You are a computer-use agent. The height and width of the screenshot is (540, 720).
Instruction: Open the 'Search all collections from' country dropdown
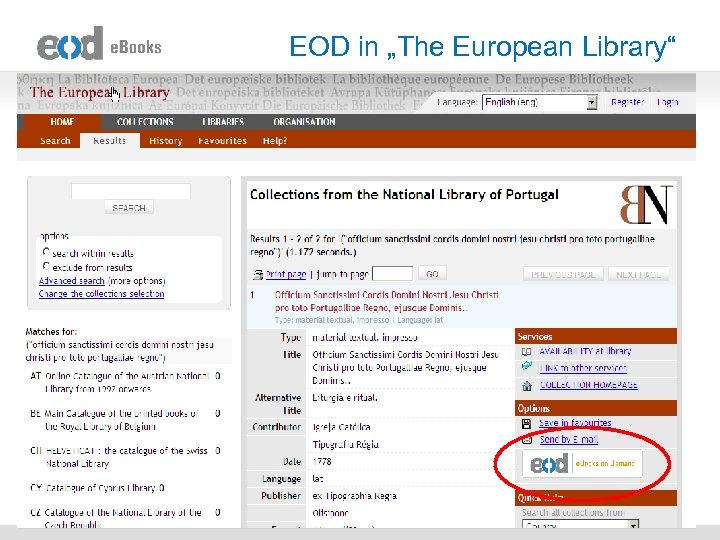[x=580, y=524]
